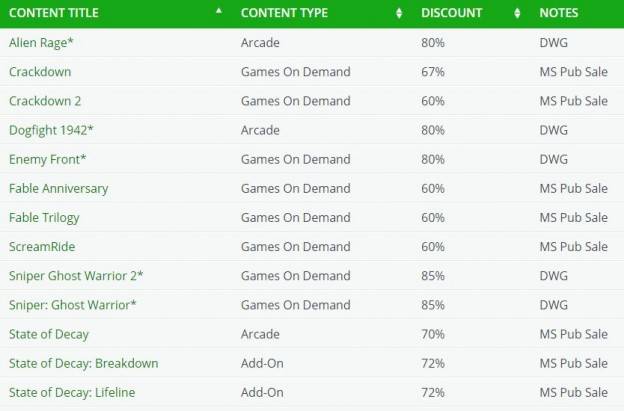Viewport: 624px width, 411px height.
Task: Open the Alien Rage* link
Action: pyautogui.click(x=41, y=43)
